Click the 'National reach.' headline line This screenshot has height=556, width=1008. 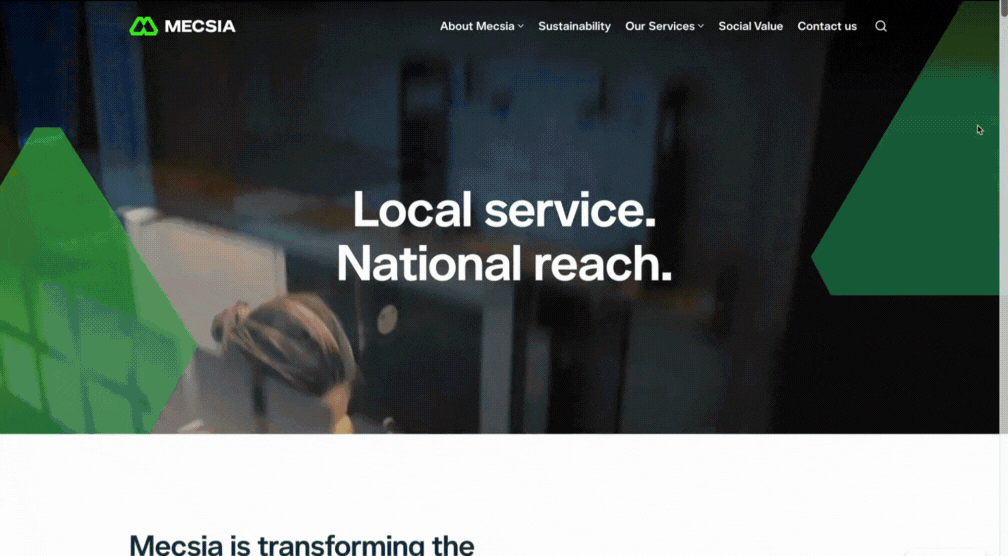504,264
